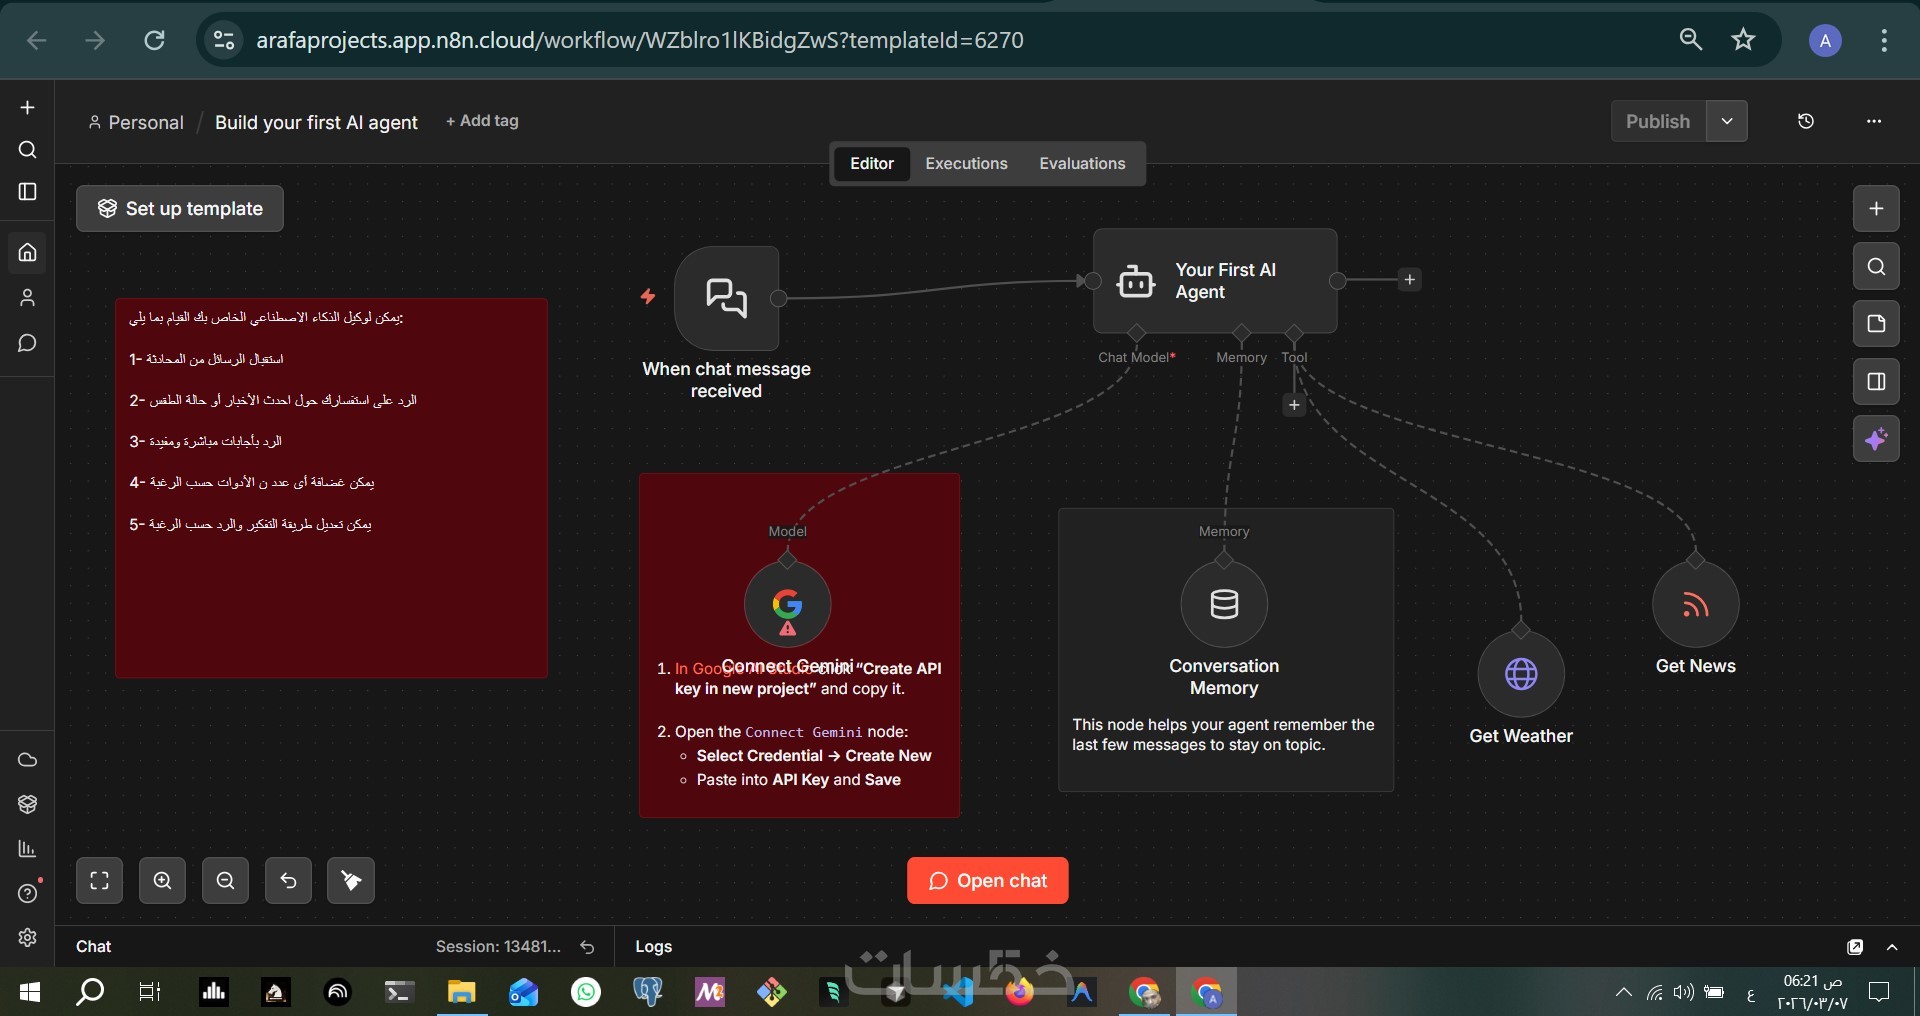Click the Add tag link
Screen dimensions: 1920x1016
point(482,121)
